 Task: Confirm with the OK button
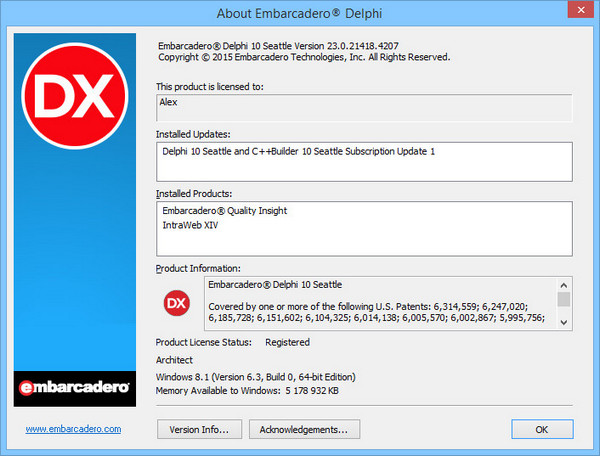(541, 429)
